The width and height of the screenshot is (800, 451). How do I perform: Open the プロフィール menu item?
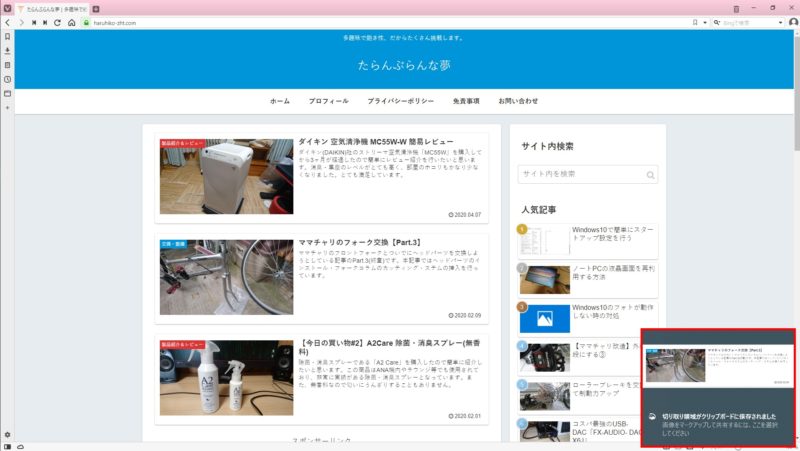point(329,101)
